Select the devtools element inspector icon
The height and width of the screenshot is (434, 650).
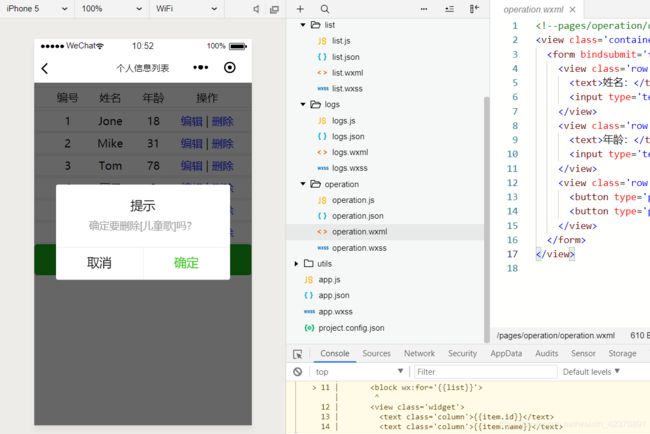tap(298, 354)
